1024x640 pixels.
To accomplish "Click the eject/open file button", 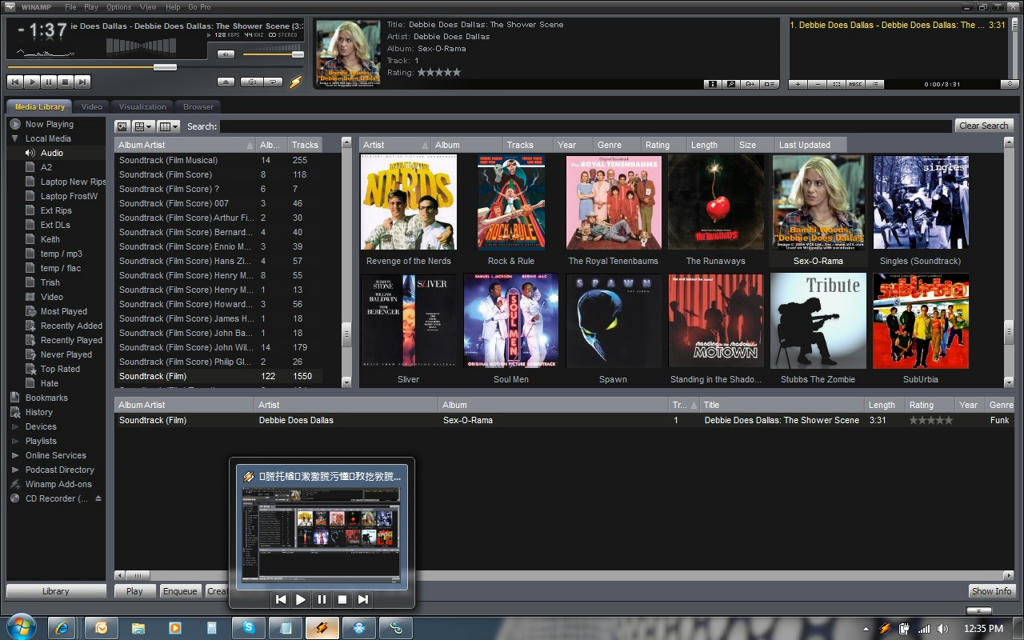I will click(x=226, y=82).
